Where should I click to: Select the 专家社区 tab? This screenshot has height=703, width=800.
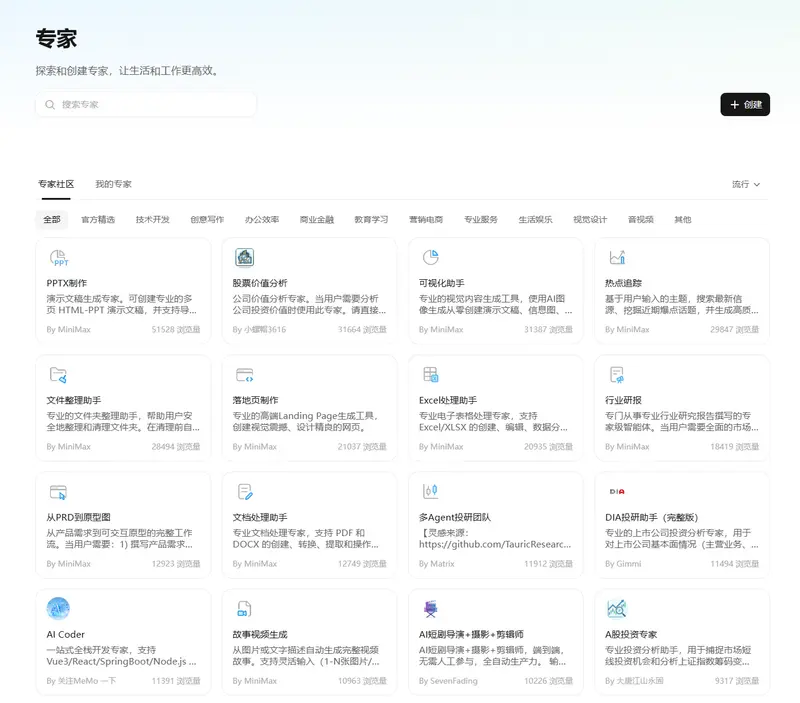[56, 184]
